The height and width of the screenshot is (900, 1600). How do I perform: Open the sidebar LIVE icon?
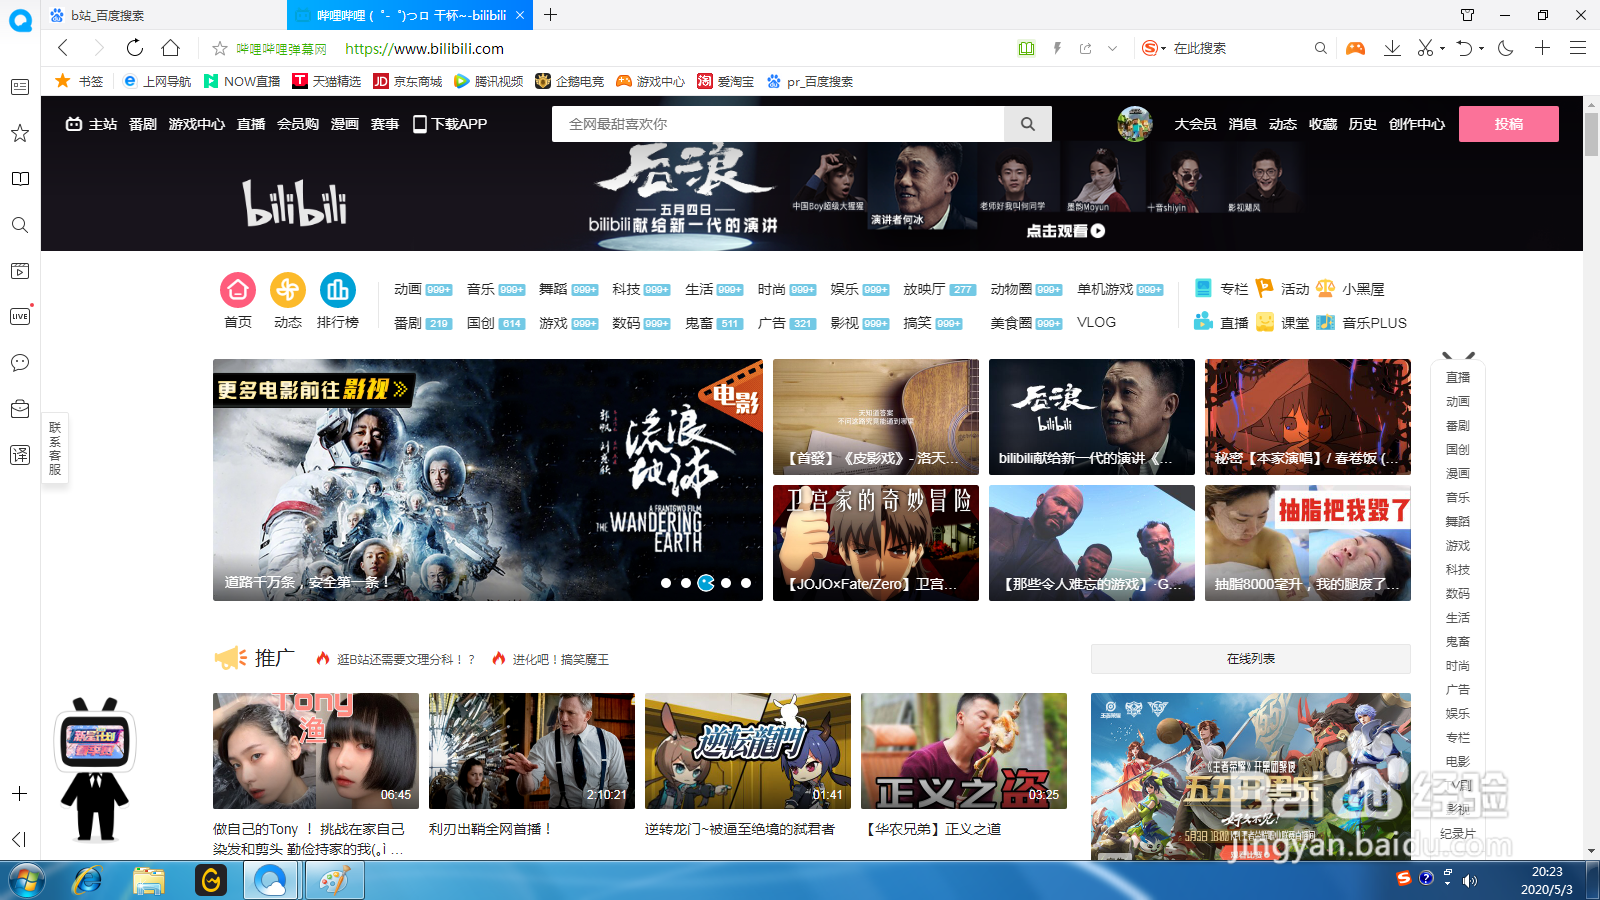click(20, 316)
